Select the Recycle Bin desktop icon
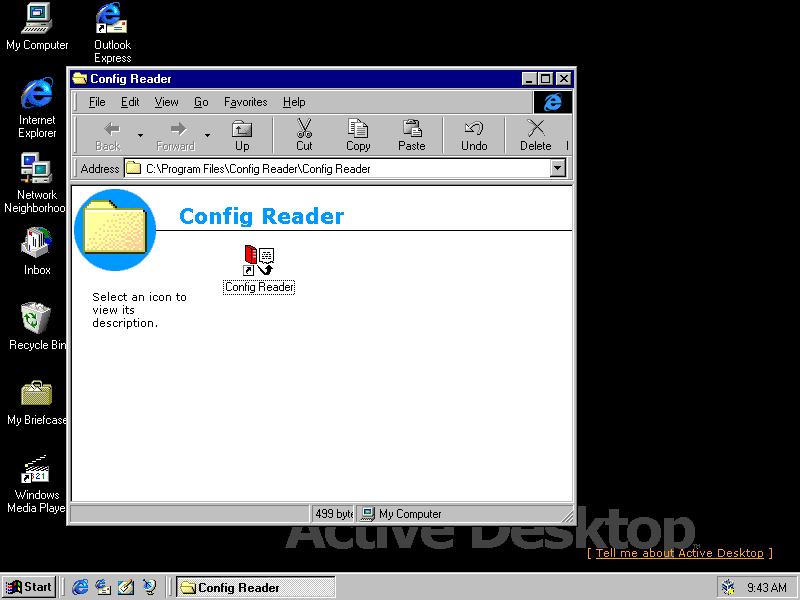 click(x=37, y=327)
